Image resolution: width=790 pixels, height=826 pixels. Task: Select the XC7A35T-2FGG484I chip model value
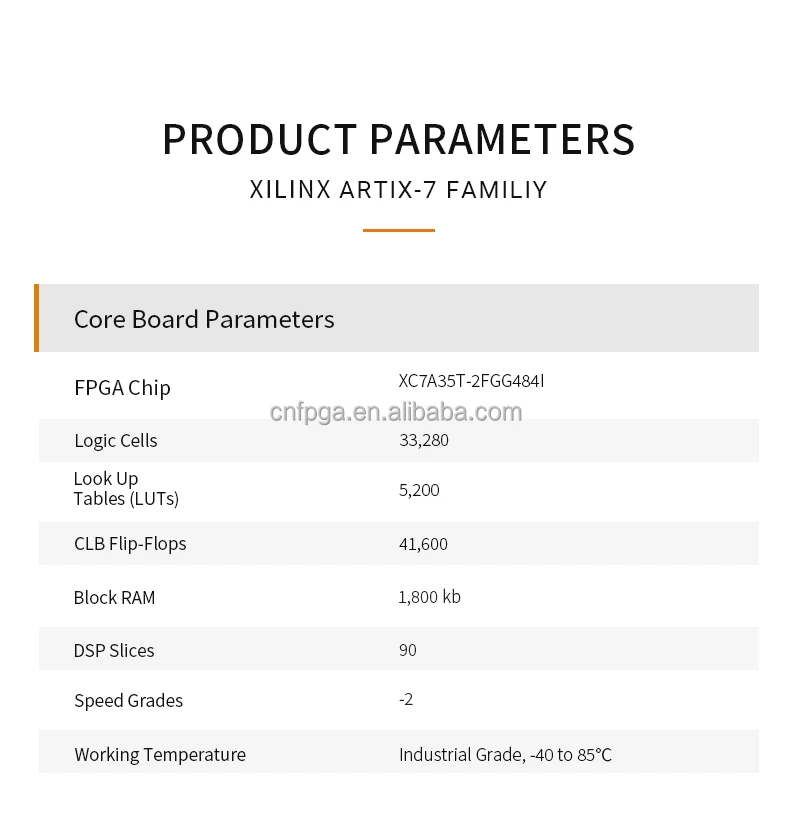click(x=471, y=381)
